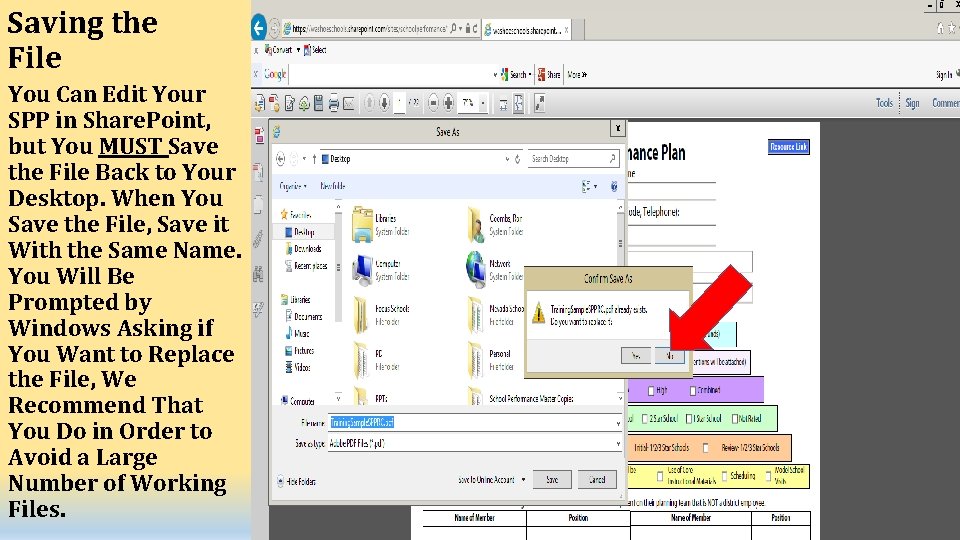
Task: Click the read mode expand icon
Action: point(539,103)
